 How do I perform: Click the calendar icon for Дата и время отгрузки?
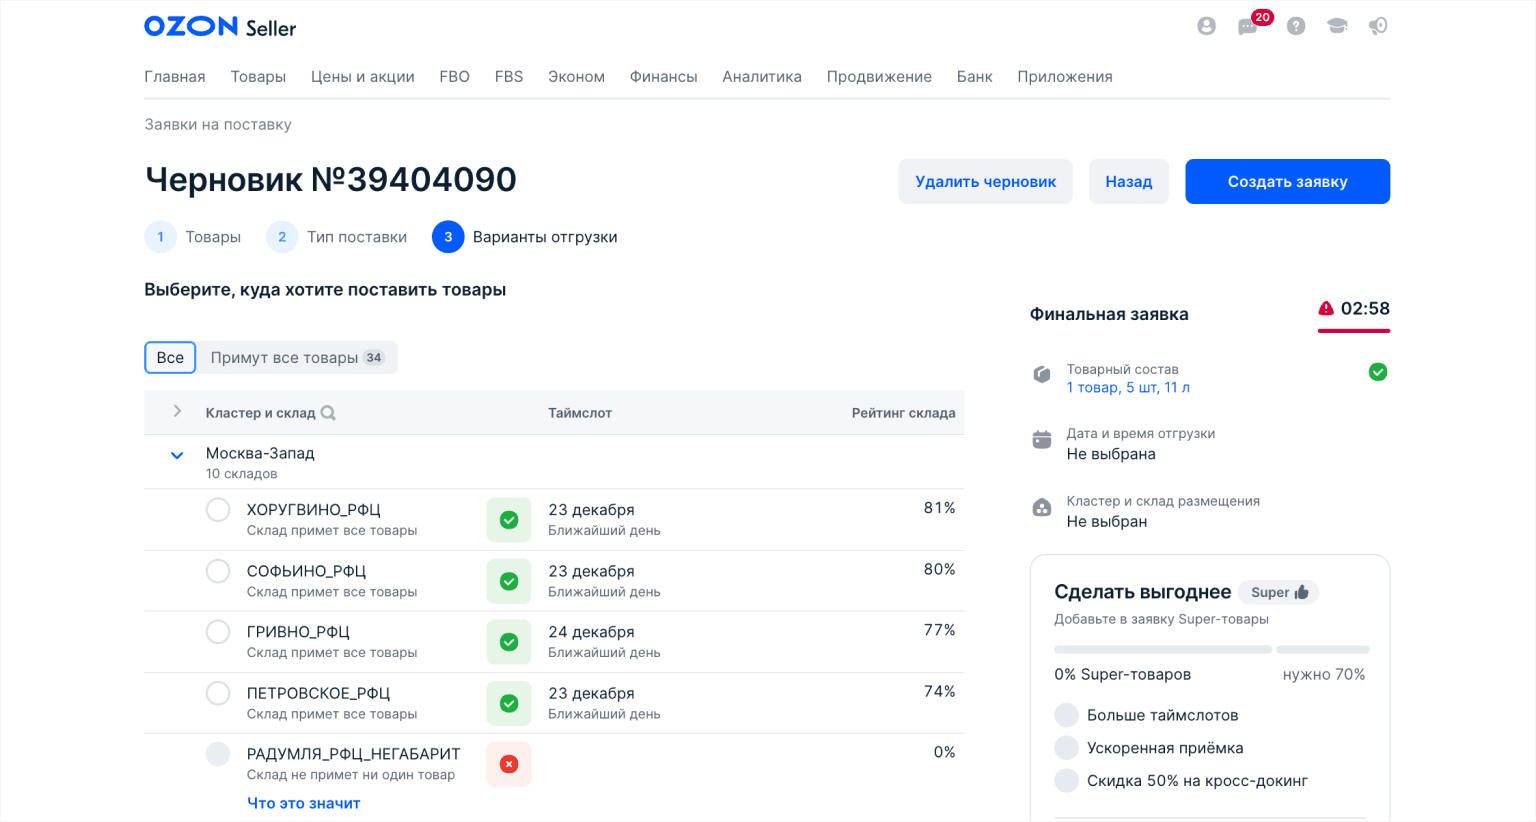pos(1042,439)
